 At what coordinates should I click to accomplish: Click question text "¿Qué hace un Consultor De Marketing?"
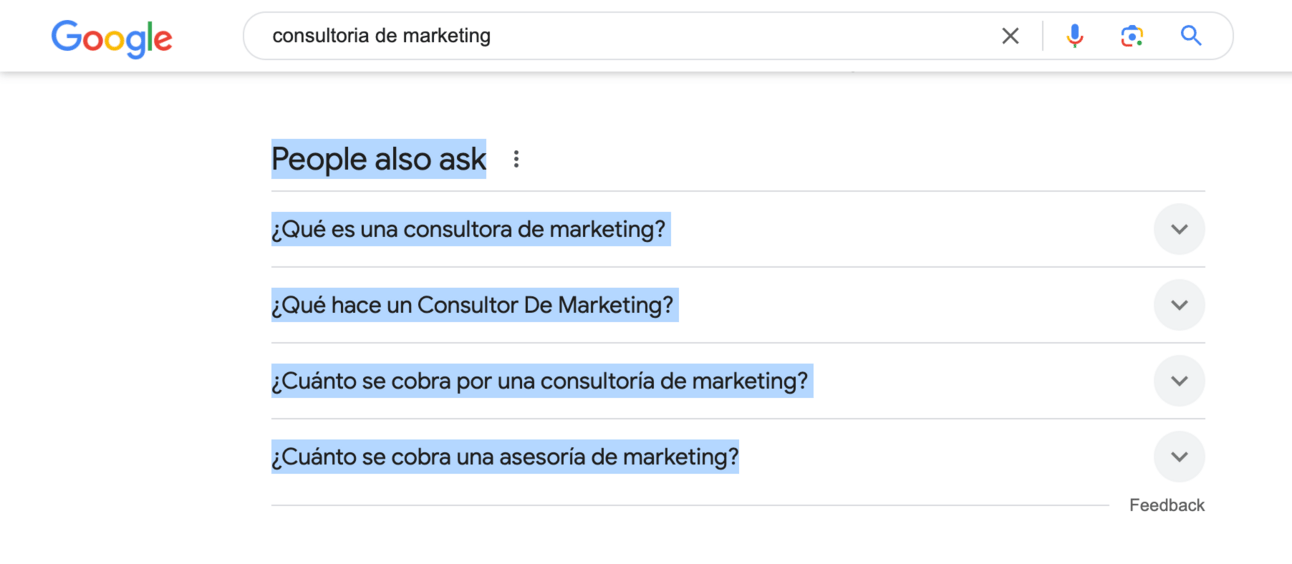473,305
